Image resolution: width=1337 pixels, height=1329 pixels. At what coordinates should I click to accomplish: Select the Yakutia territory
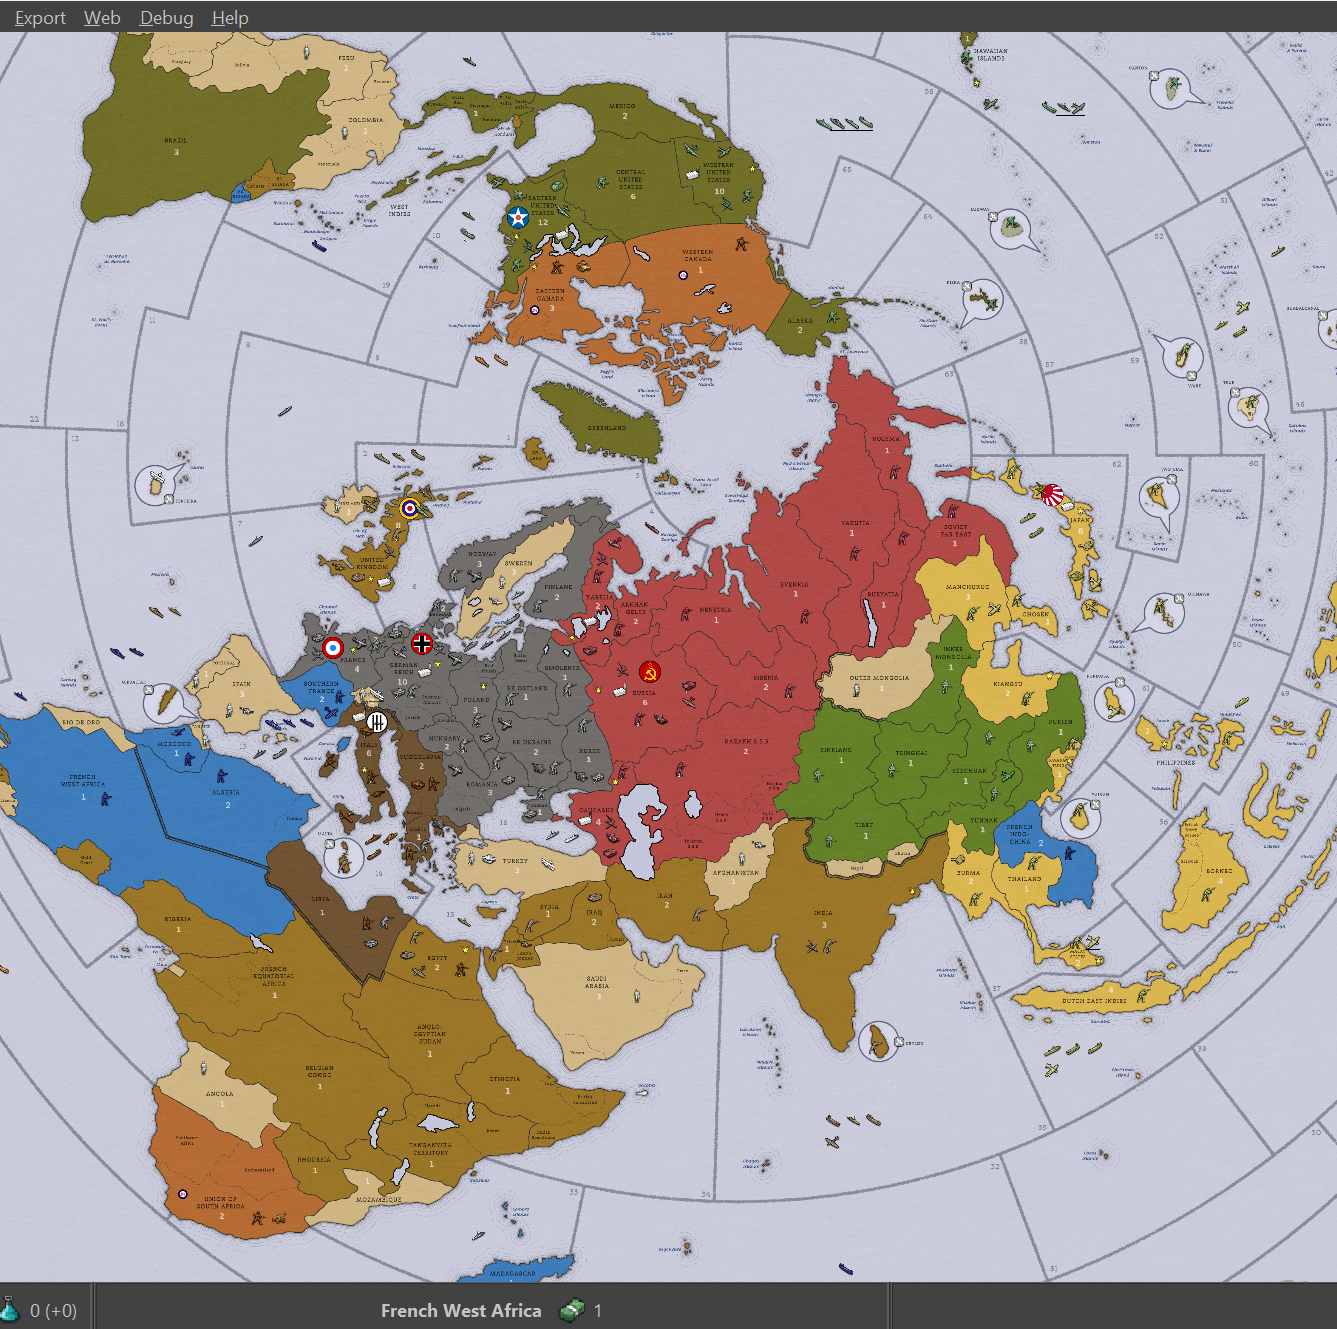855,523
